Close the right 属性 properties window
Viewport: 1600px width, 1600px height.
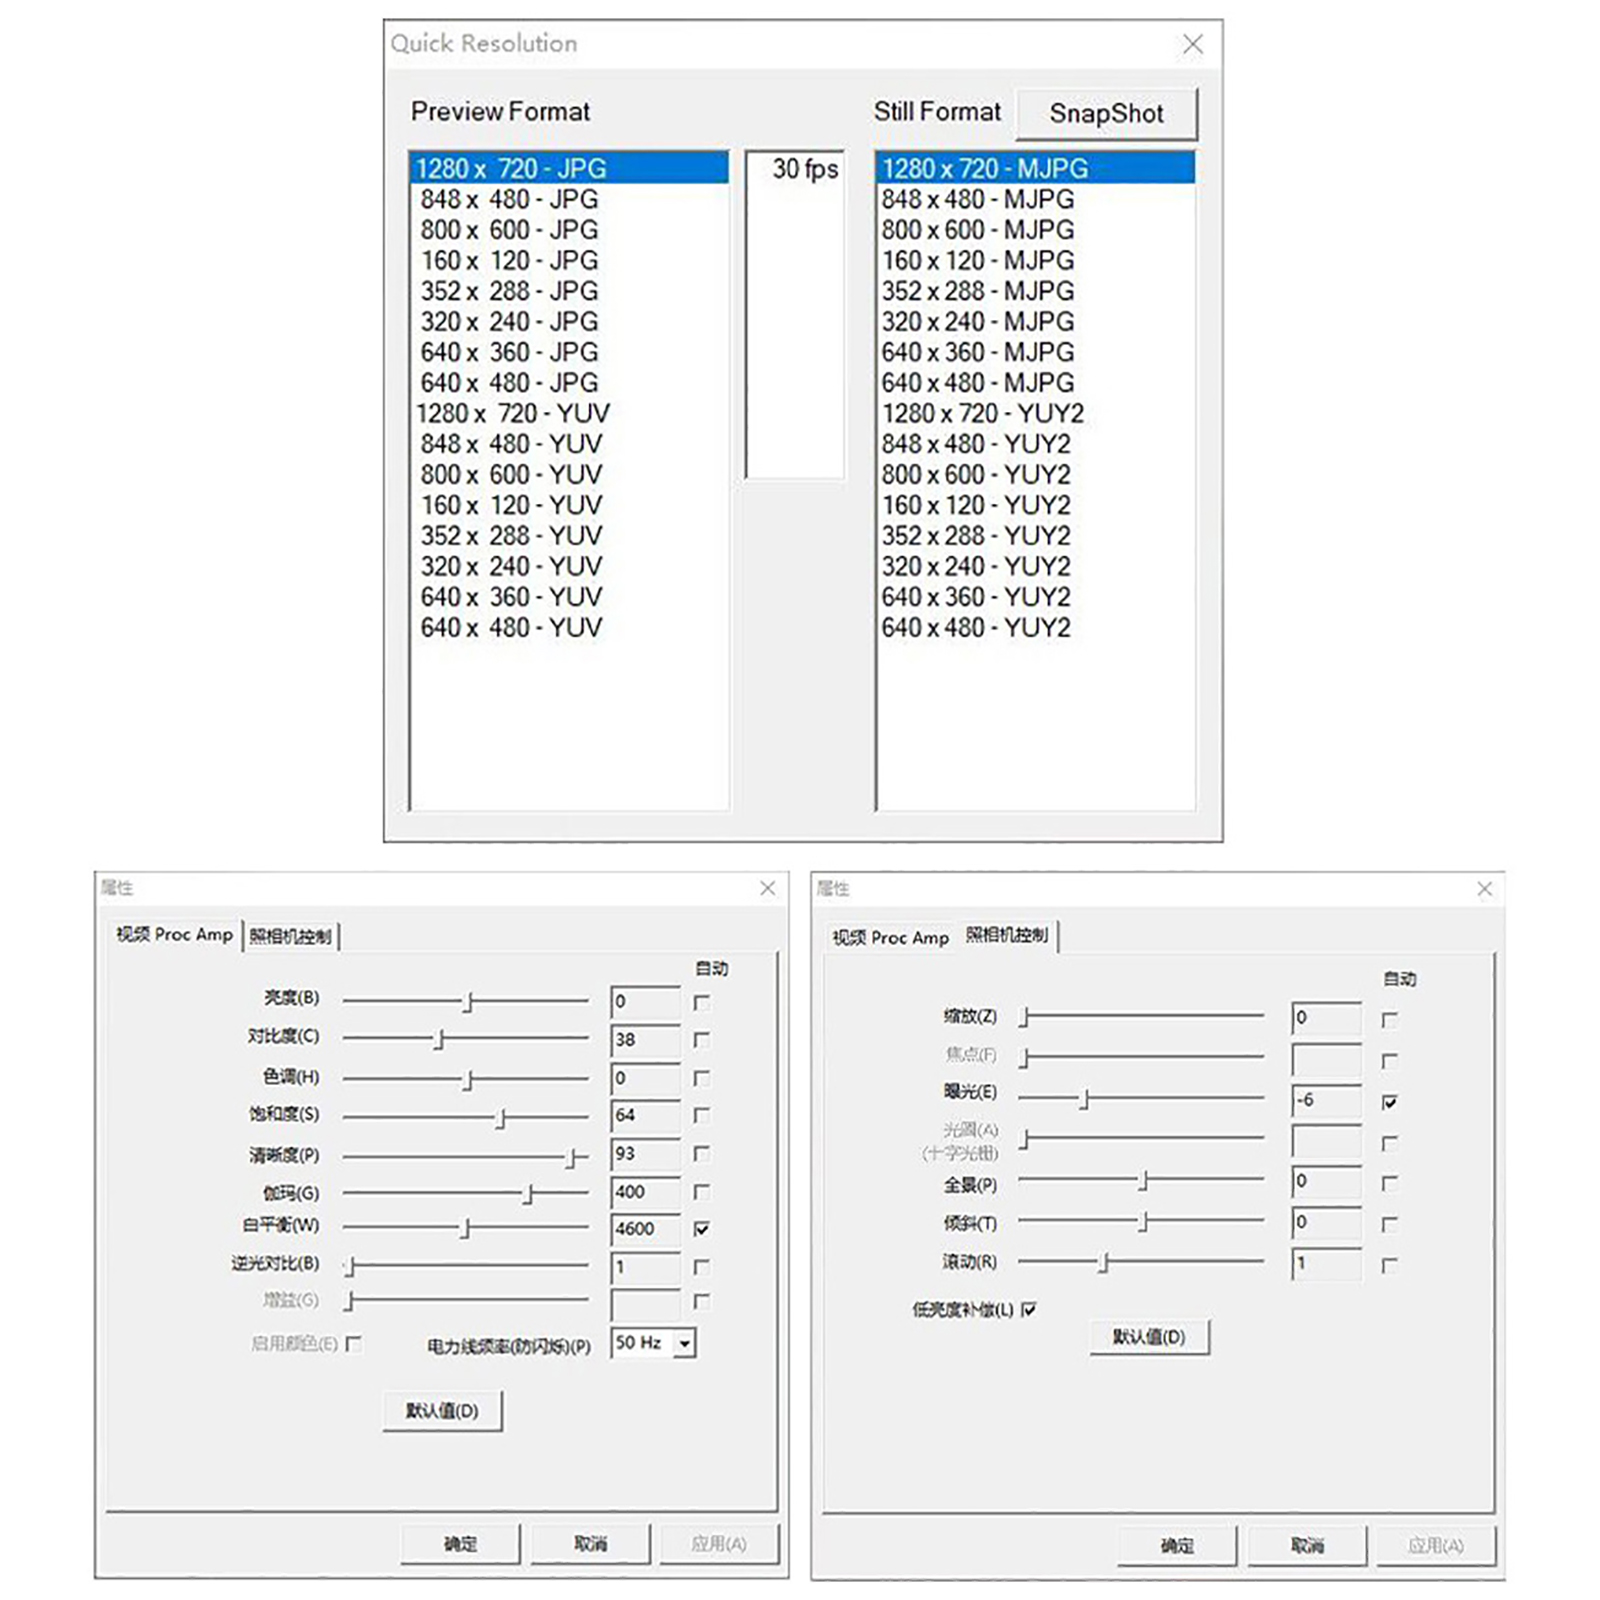coord(1484,889)
